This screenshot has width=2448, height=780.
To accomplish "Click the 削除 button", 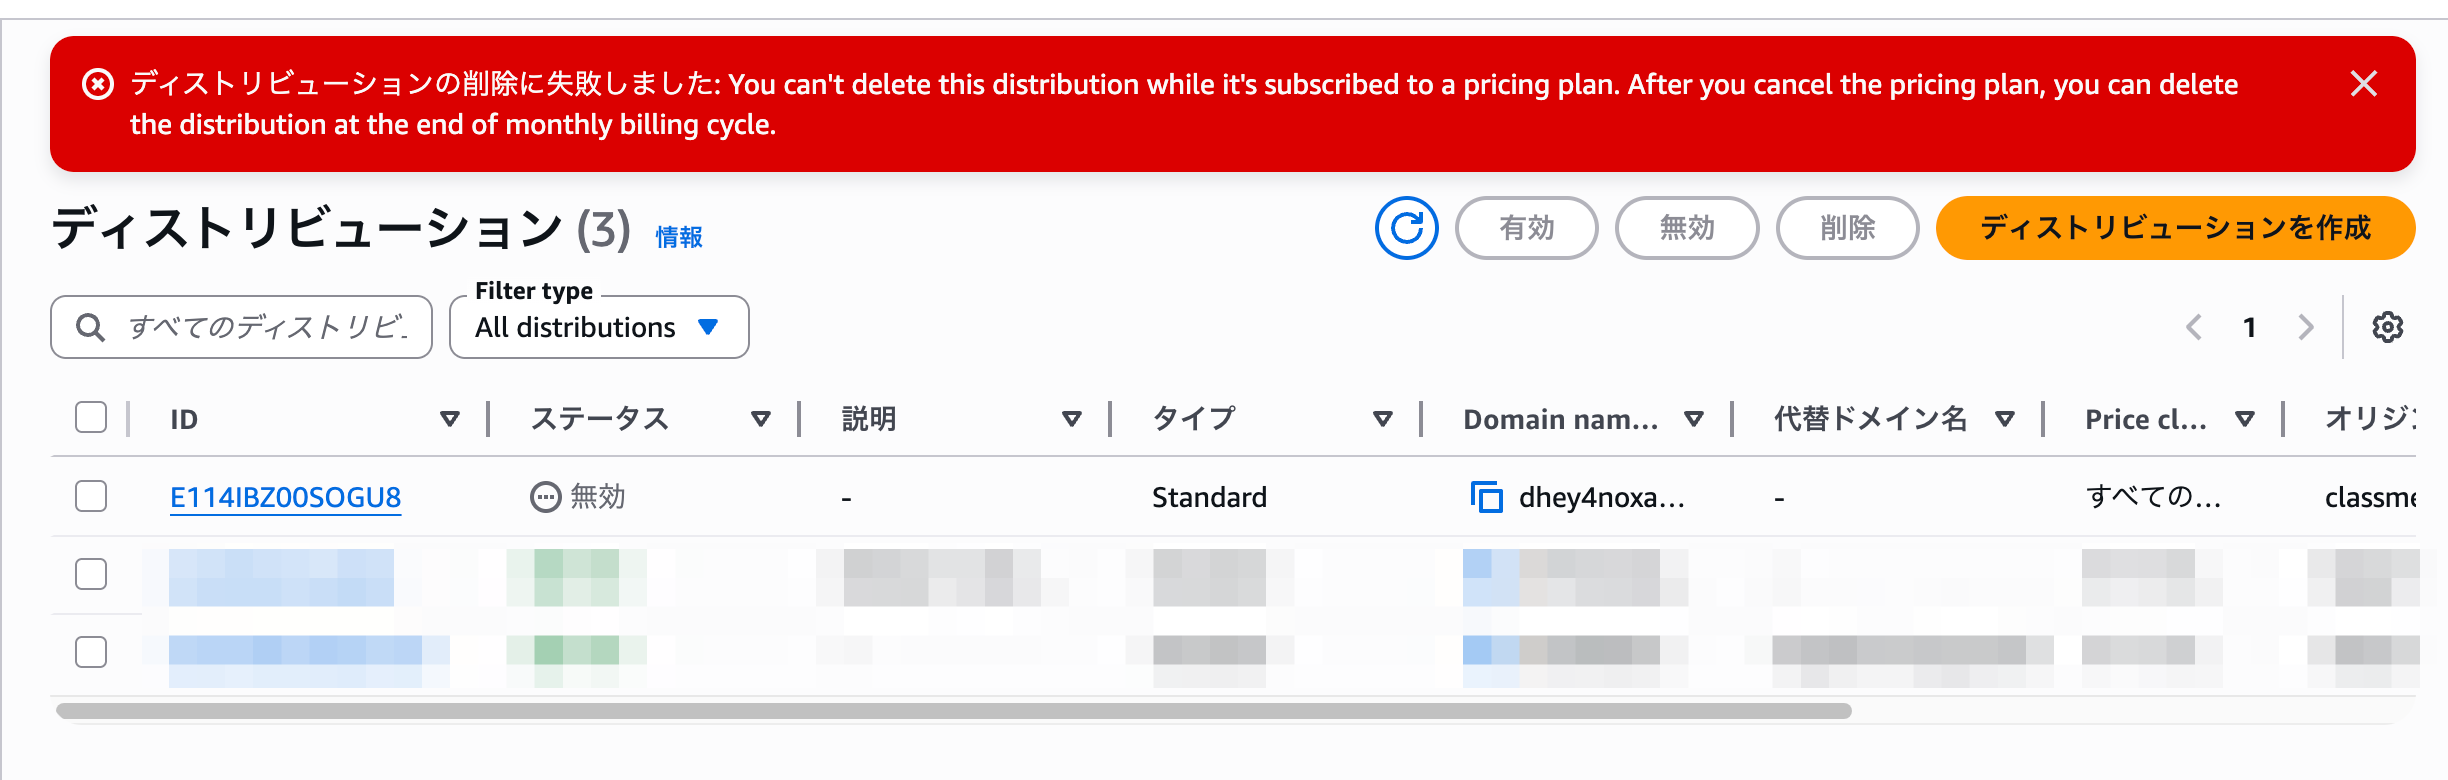I will (1847, 228).
